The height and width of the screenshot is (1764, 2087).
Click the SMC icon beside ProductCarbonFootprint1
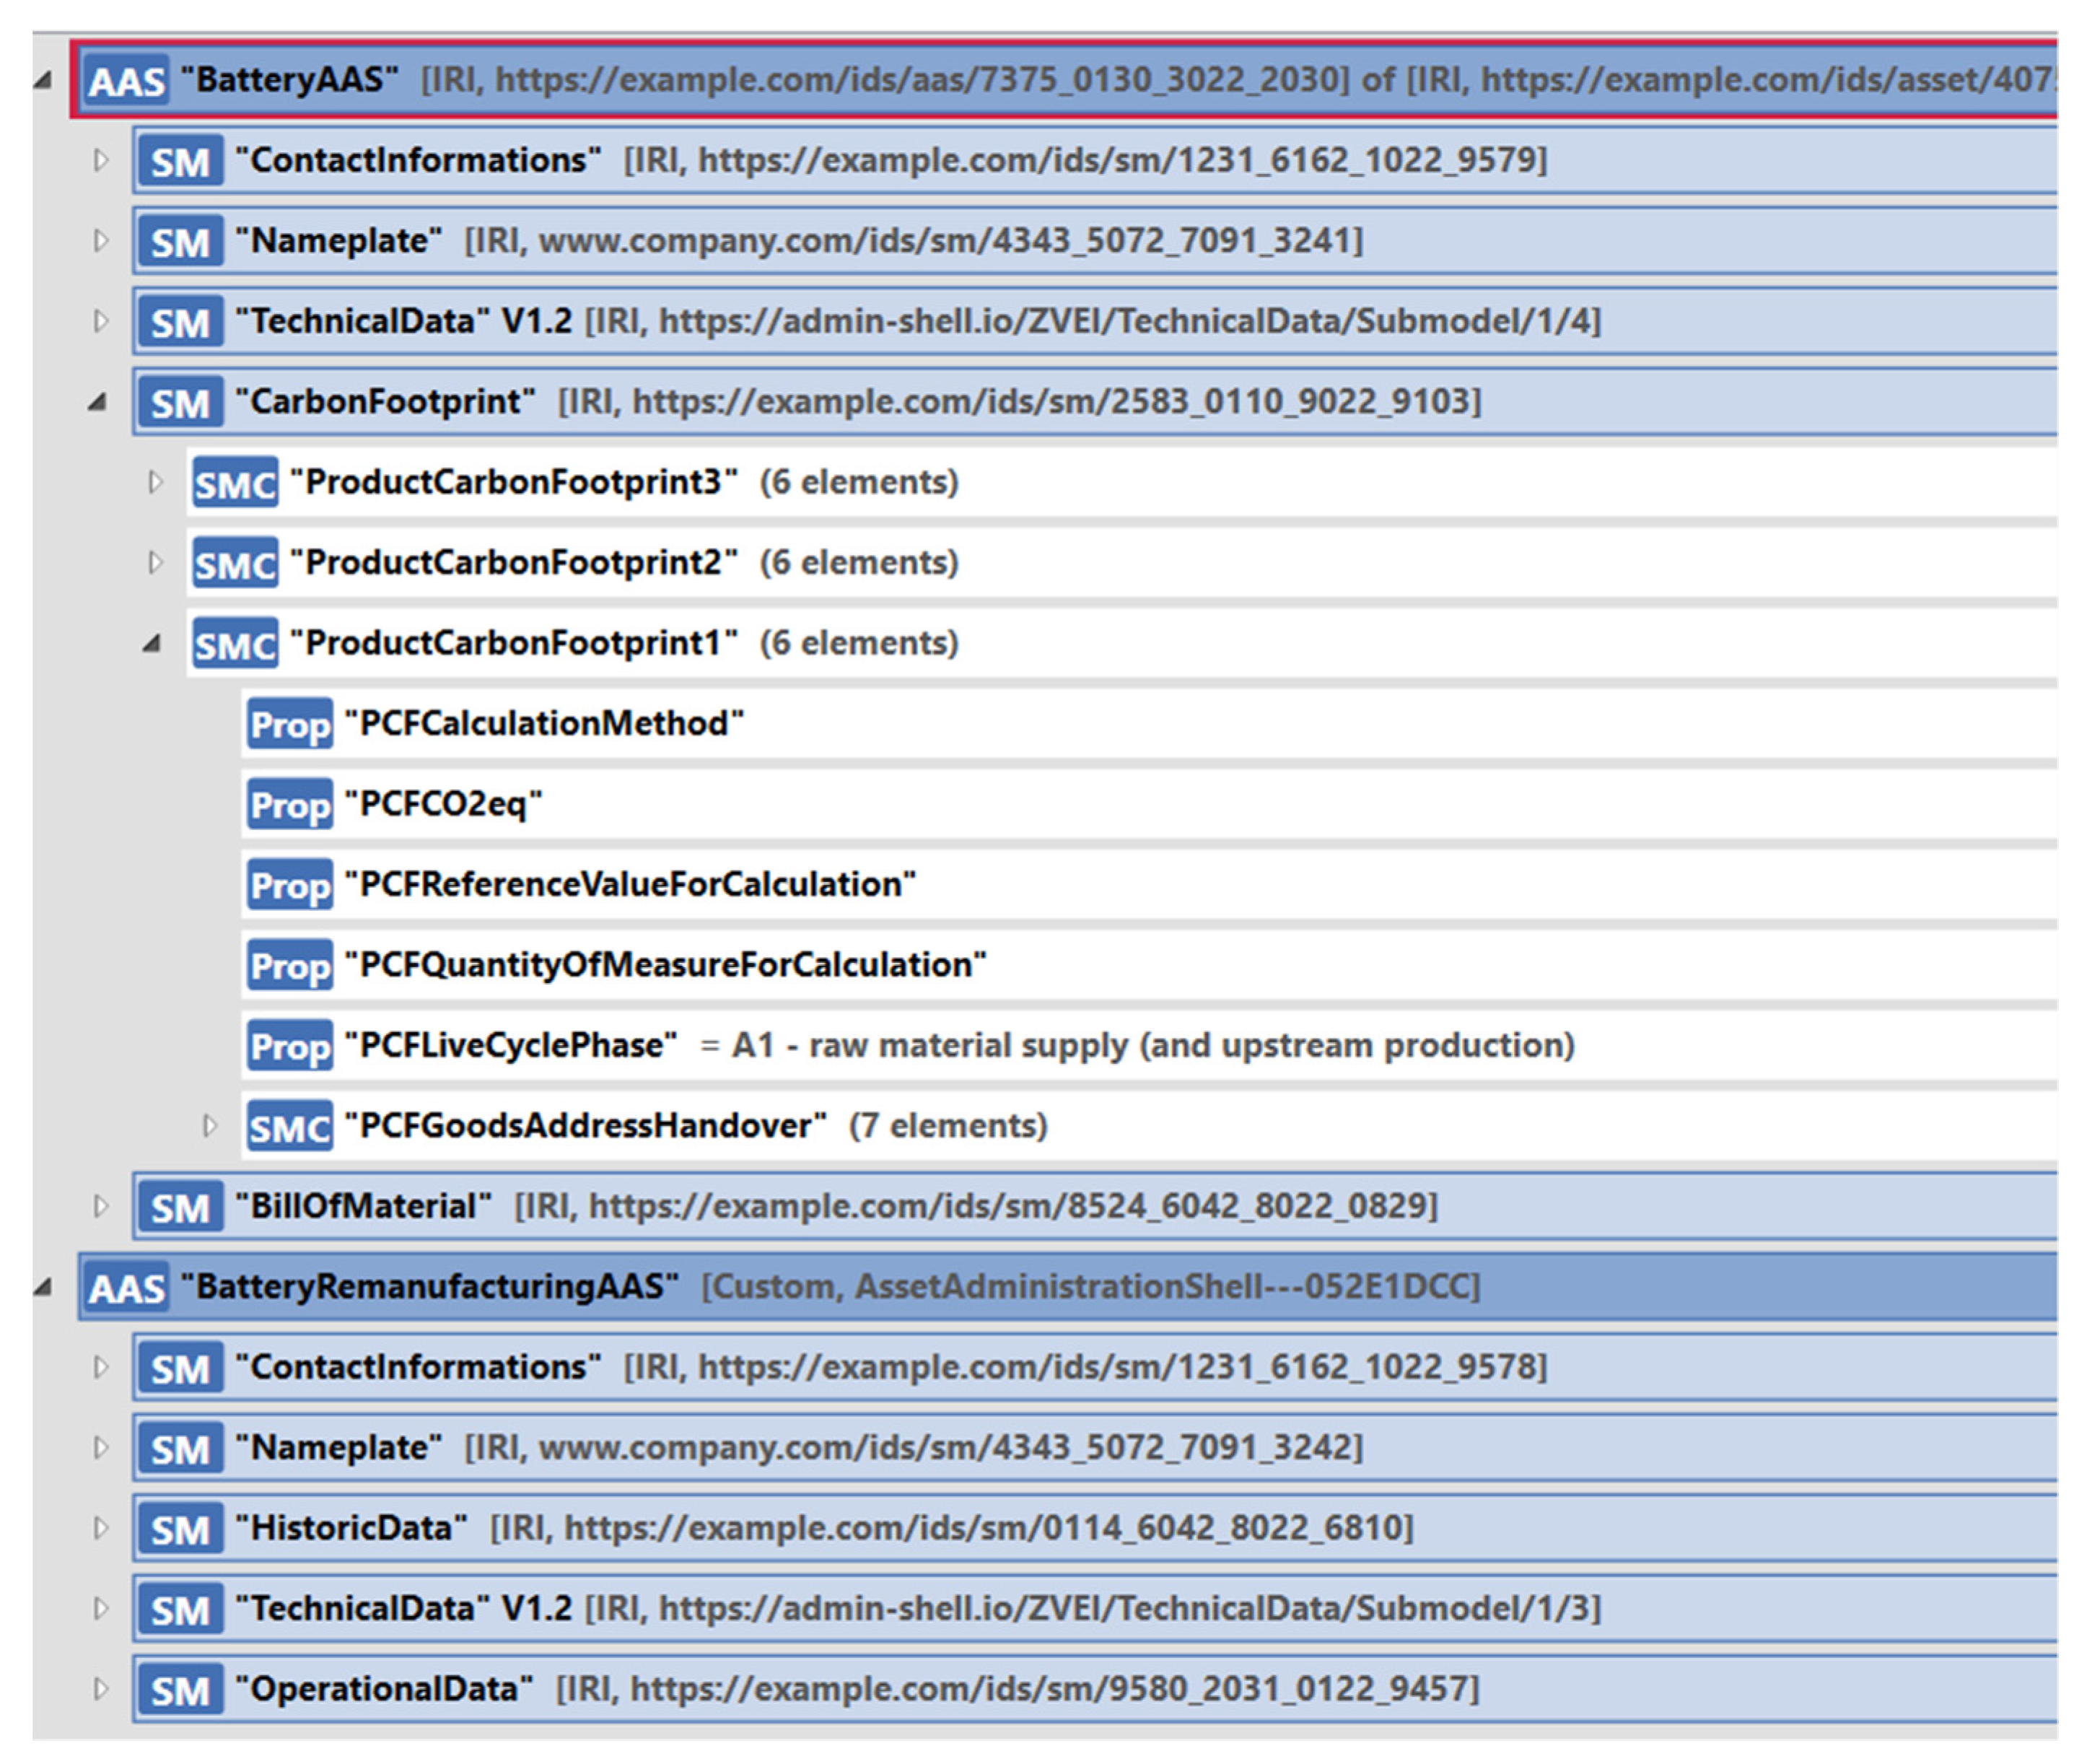(235, 644)
